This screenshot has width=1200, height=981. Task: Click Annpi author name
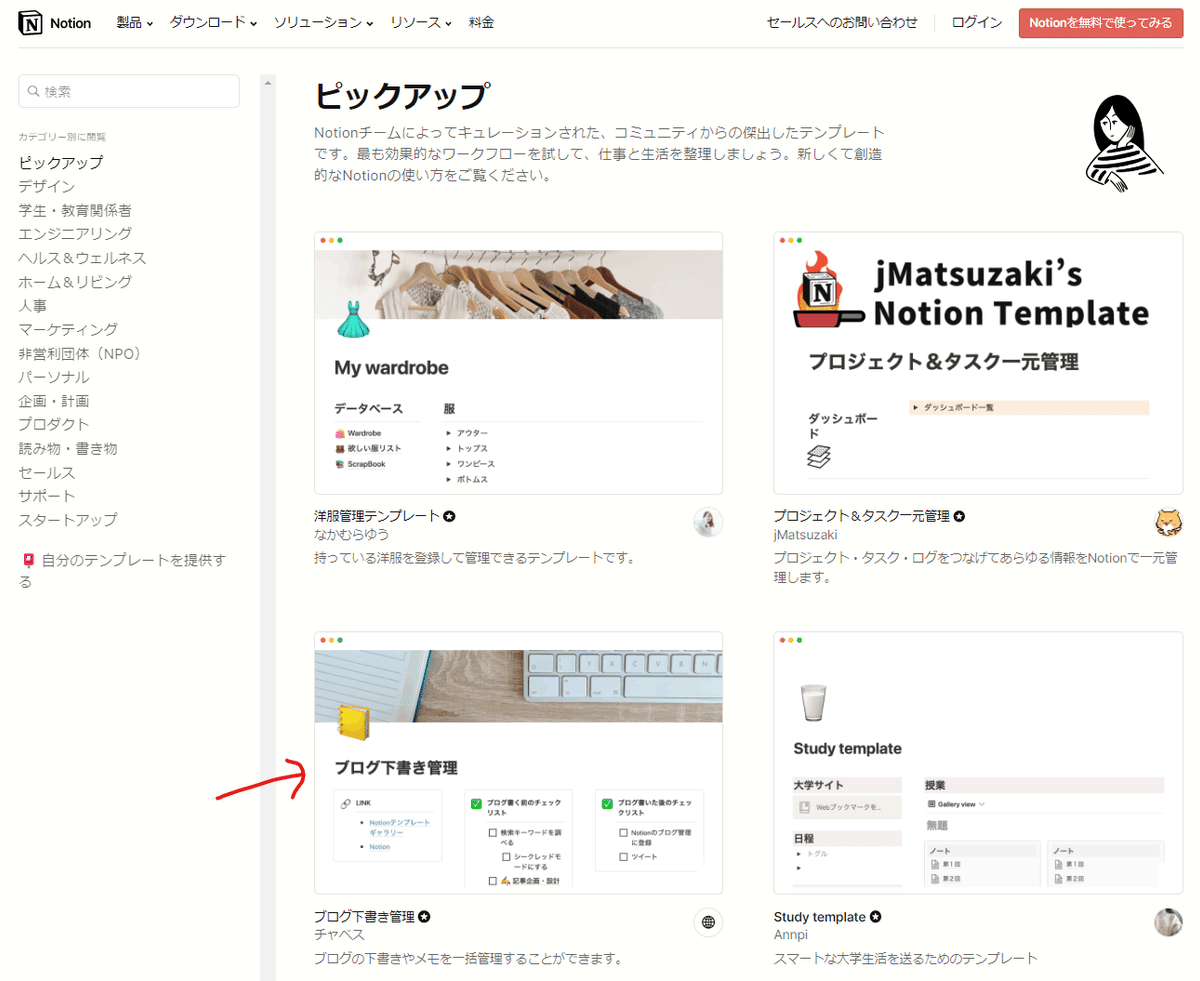coord(792,934)
